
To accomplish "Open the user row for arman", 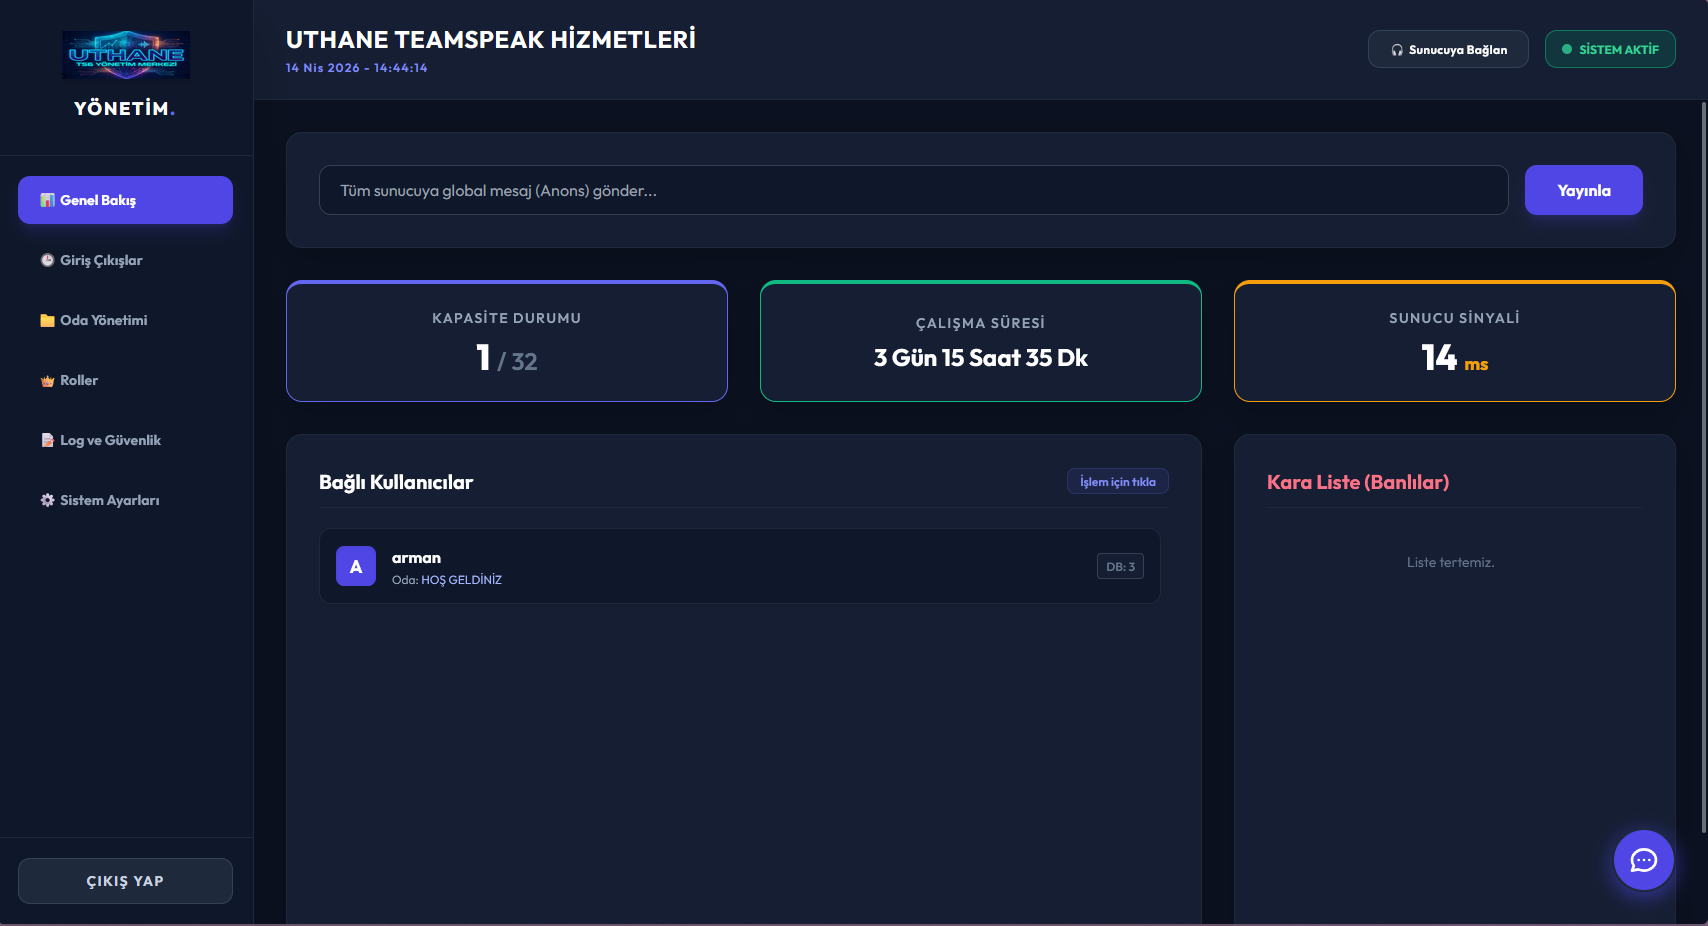I will click(740, 566).
